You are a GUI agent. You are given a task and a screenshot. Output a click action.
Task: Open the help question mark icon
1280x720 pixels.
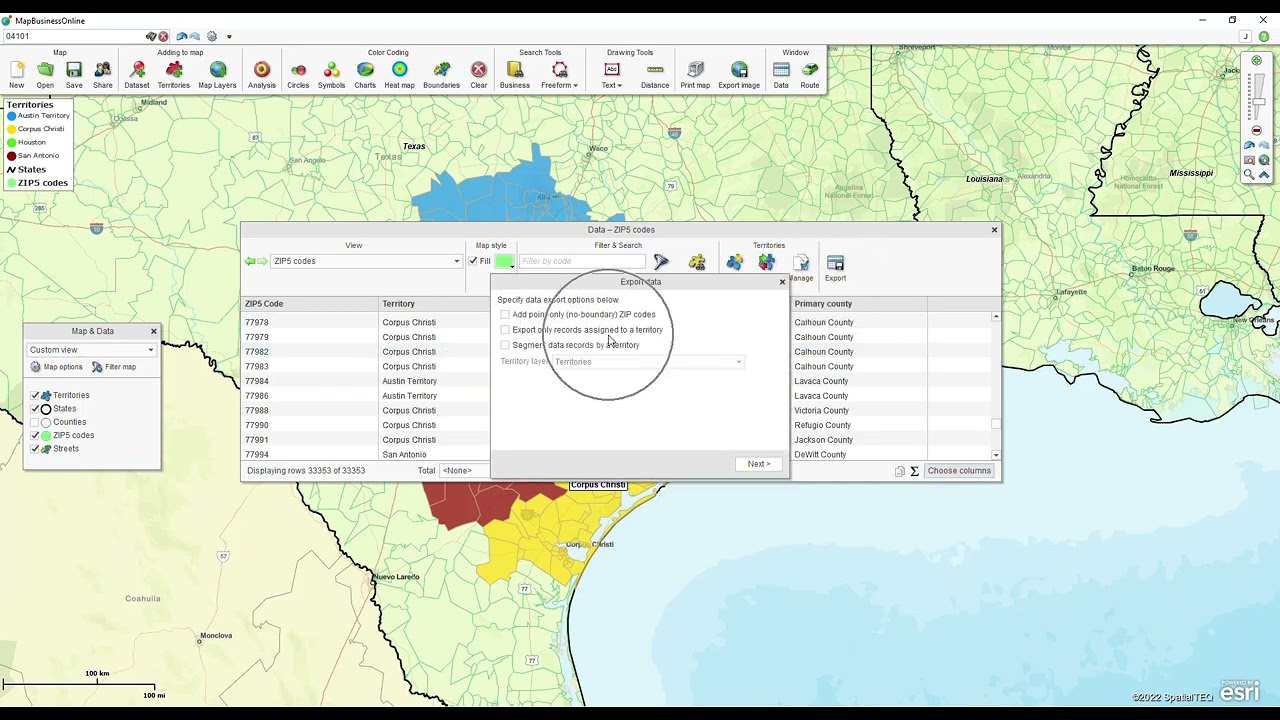(1264, 37)
